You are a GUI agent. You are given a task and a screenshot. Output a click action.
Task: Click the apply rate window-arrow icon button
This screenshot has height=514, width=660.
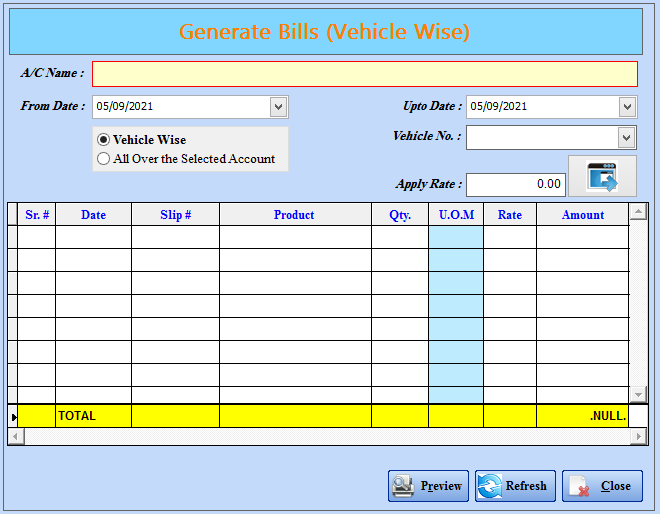602,176
